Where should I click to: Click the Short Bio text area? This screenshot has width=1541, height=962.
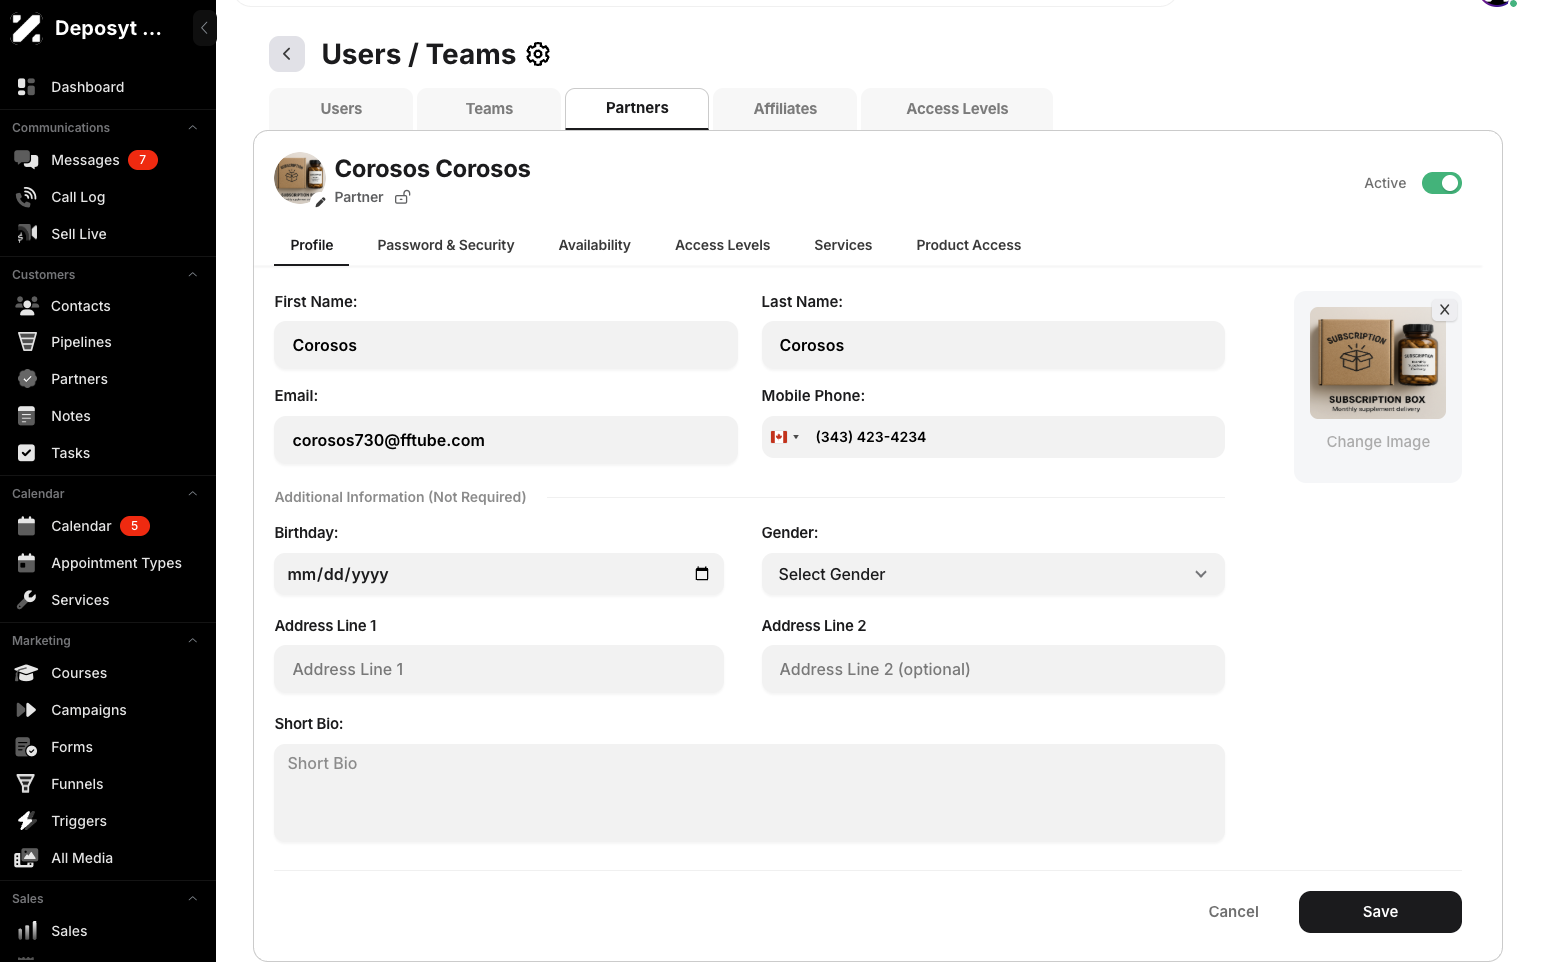click(x=750, y=792)
